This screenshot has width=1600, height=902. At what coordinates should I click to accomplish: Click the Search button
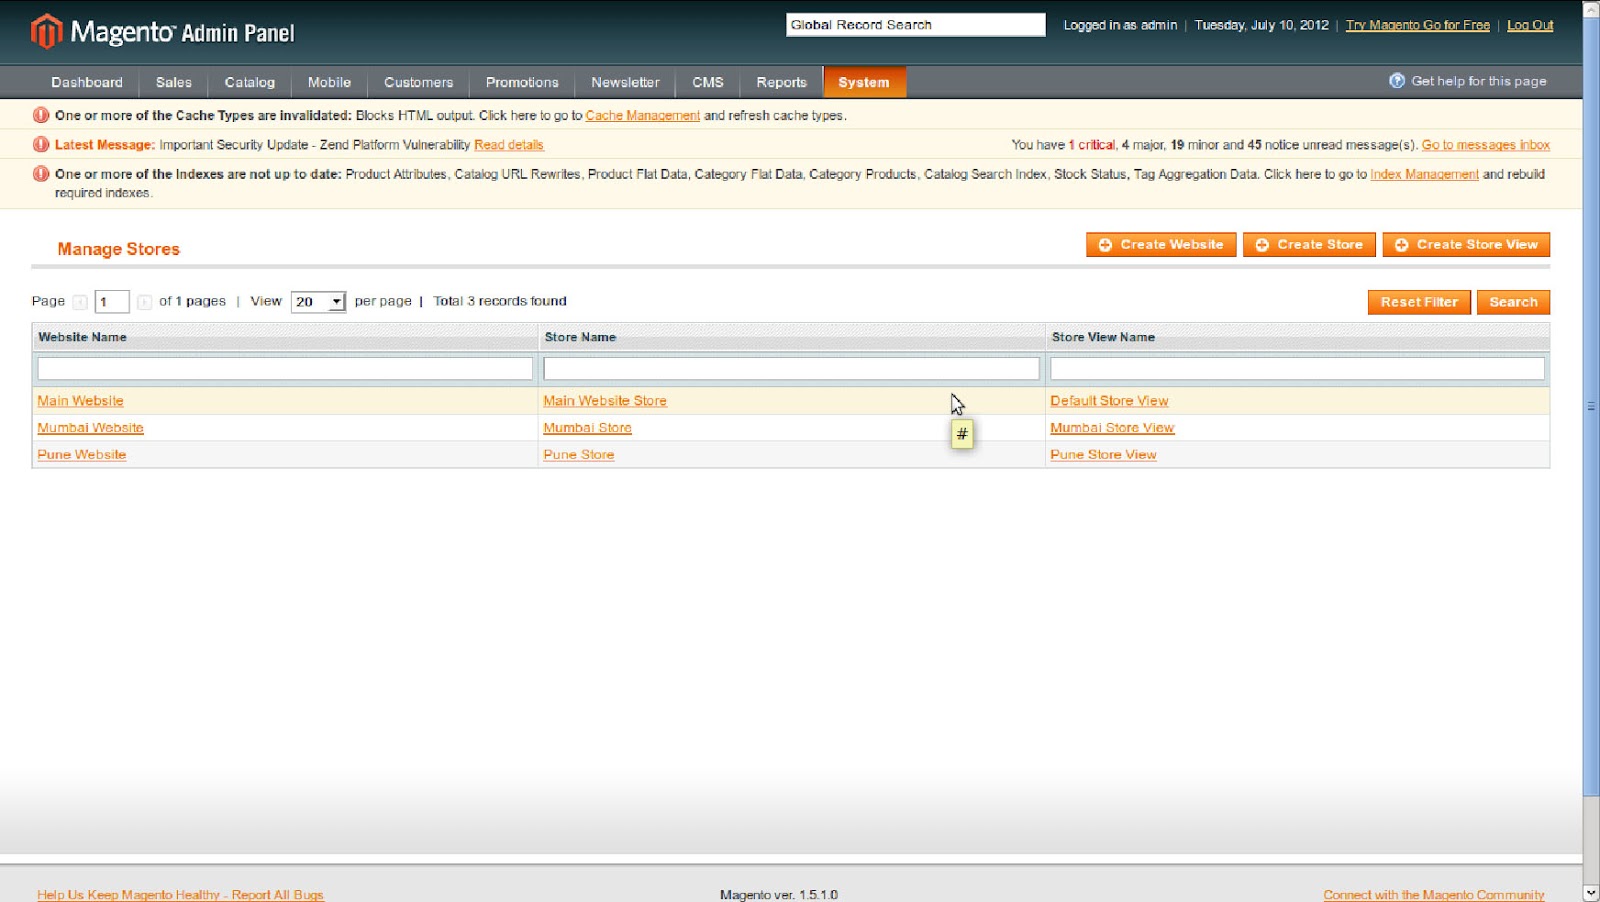[1513, 302]
